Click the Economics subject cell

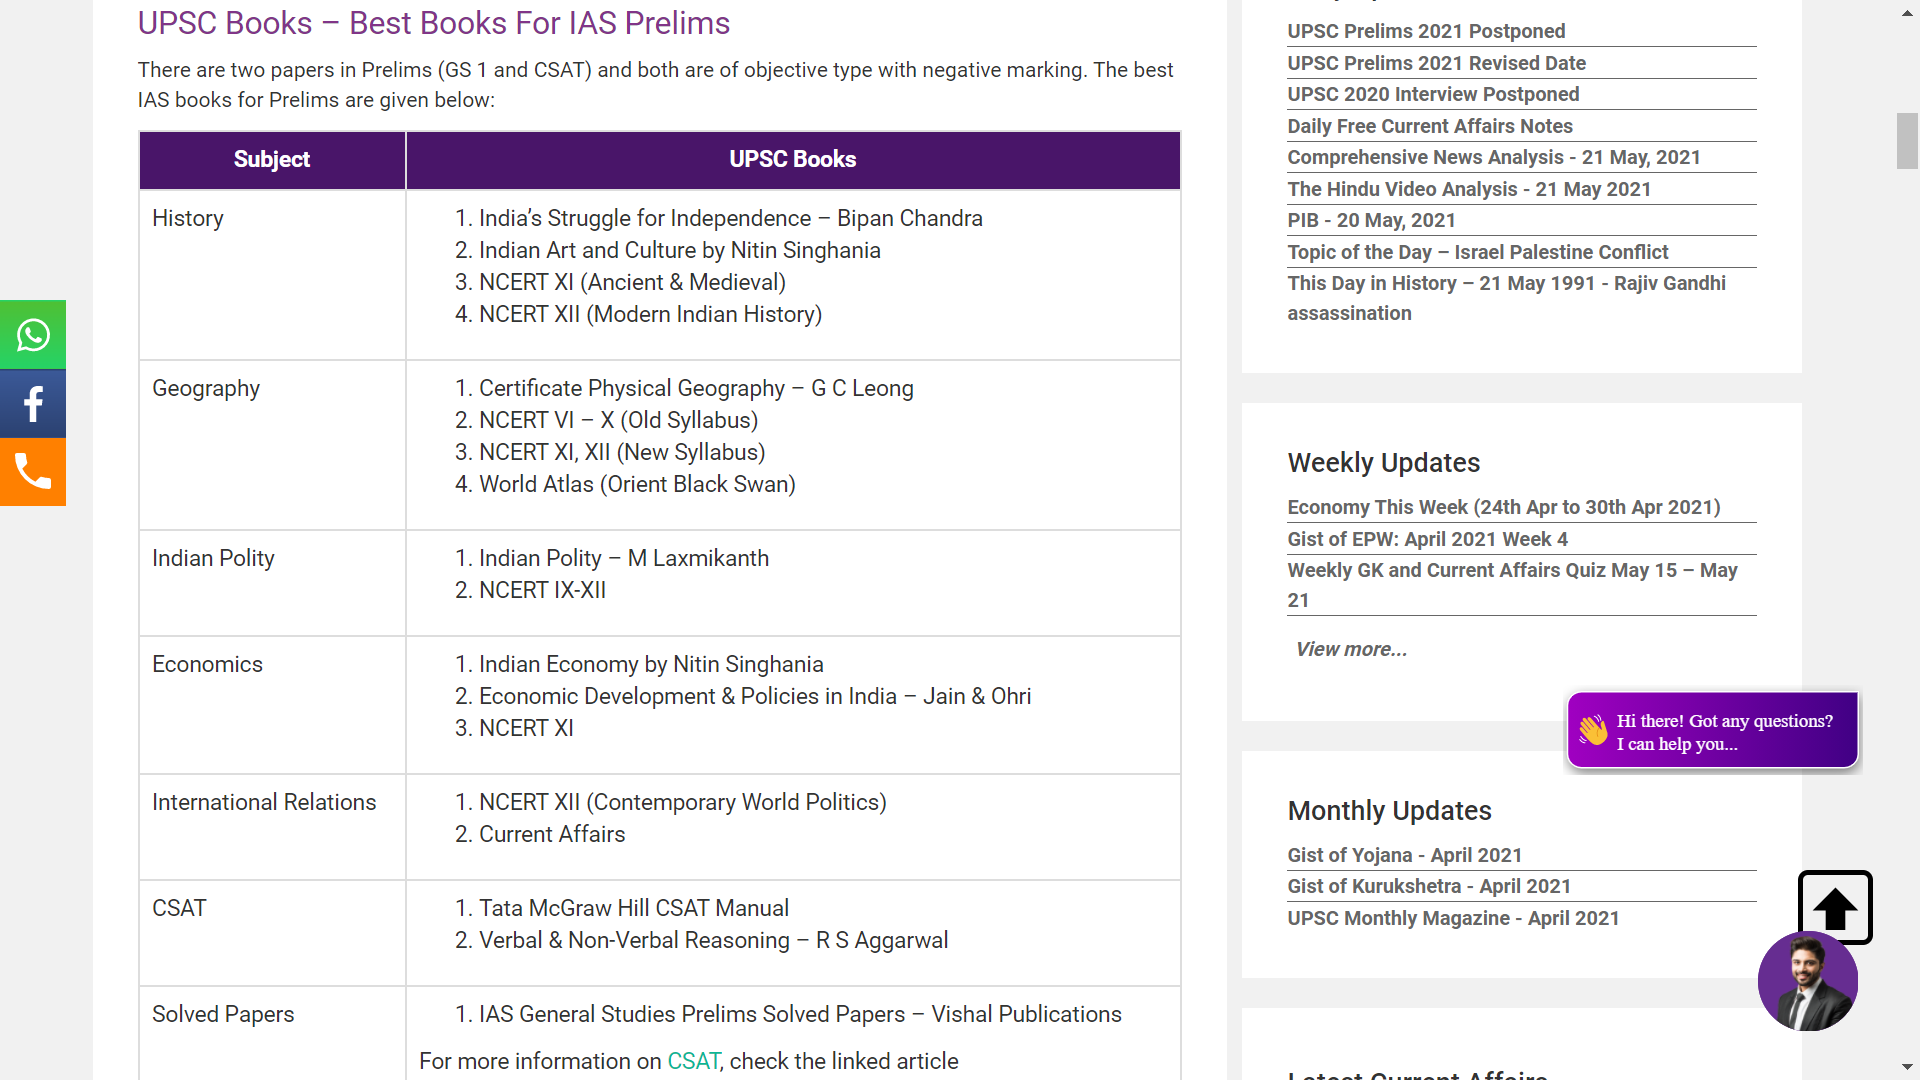click(272, 705)
